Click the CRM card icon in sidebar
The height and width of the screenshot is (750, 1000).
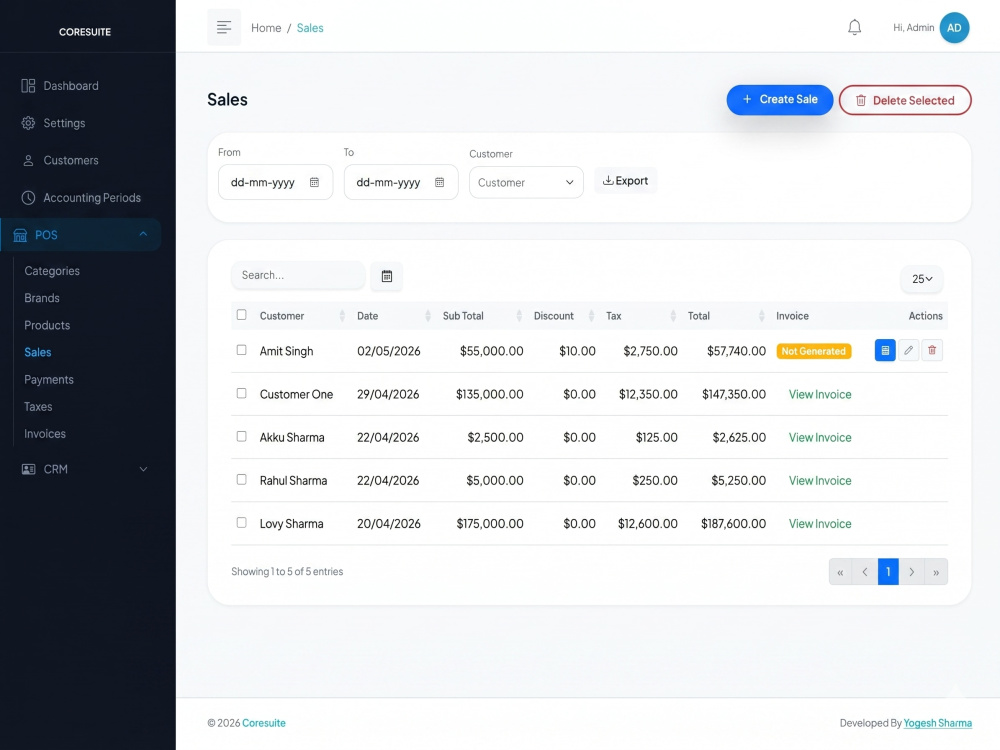(x=28, y=469)
